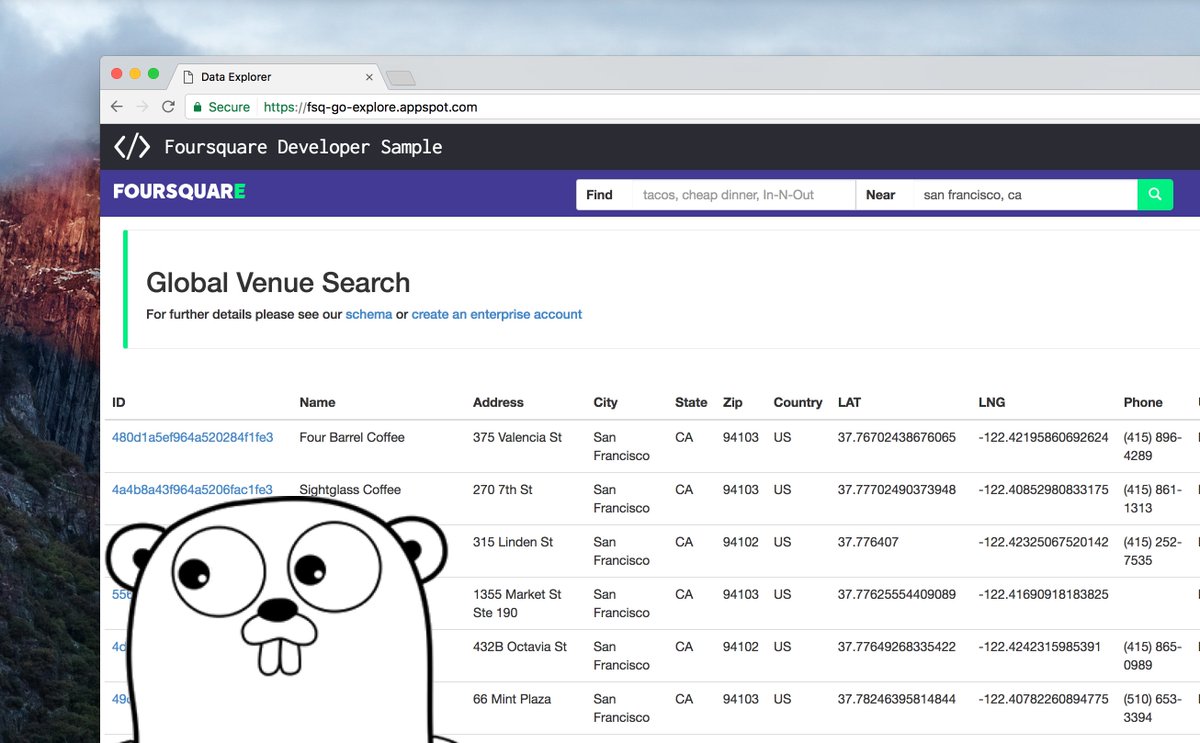Click the code brackets logo icon
This screenshot has height=743, width=1200.
click(x=131, y=147)
